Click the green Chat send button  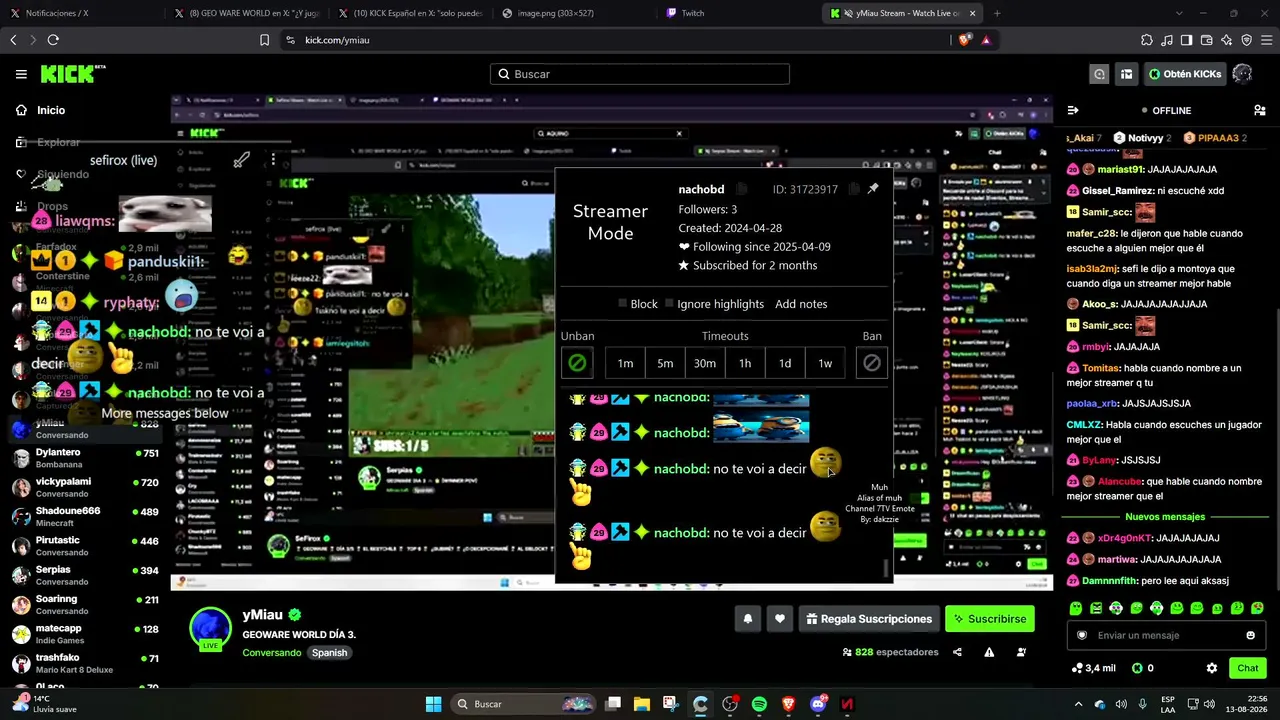1248,668
